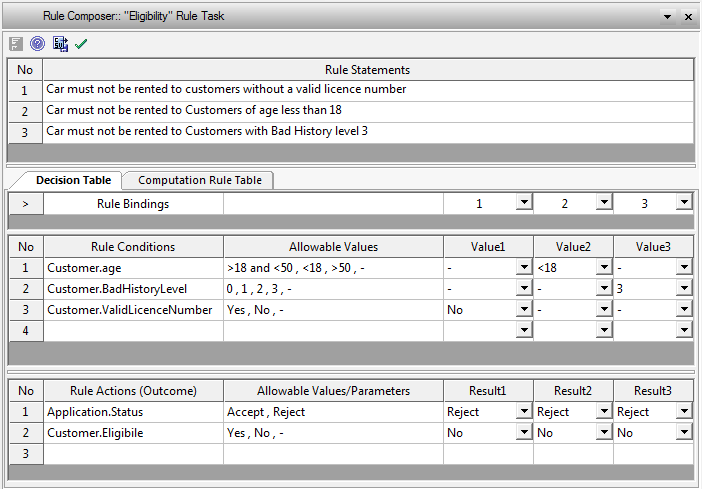This screenshot has height=489, width=702.
Task: Open Rule Bindings dropdown for column 2
Action: (x=604, y=202)
